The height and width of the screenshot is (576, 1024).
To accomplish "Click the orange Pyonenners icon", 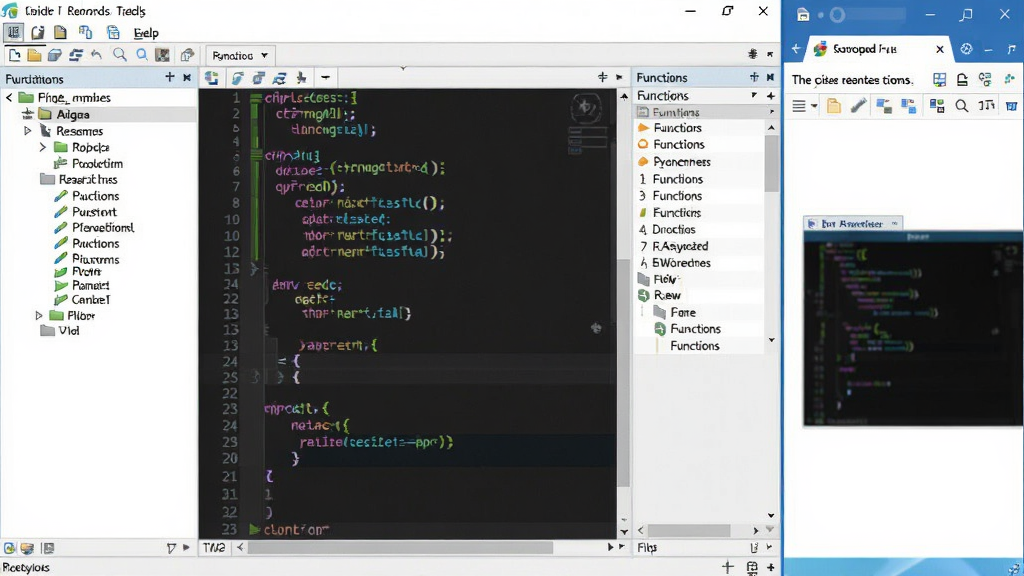I will pyautogui.click(x=643, y=161).
